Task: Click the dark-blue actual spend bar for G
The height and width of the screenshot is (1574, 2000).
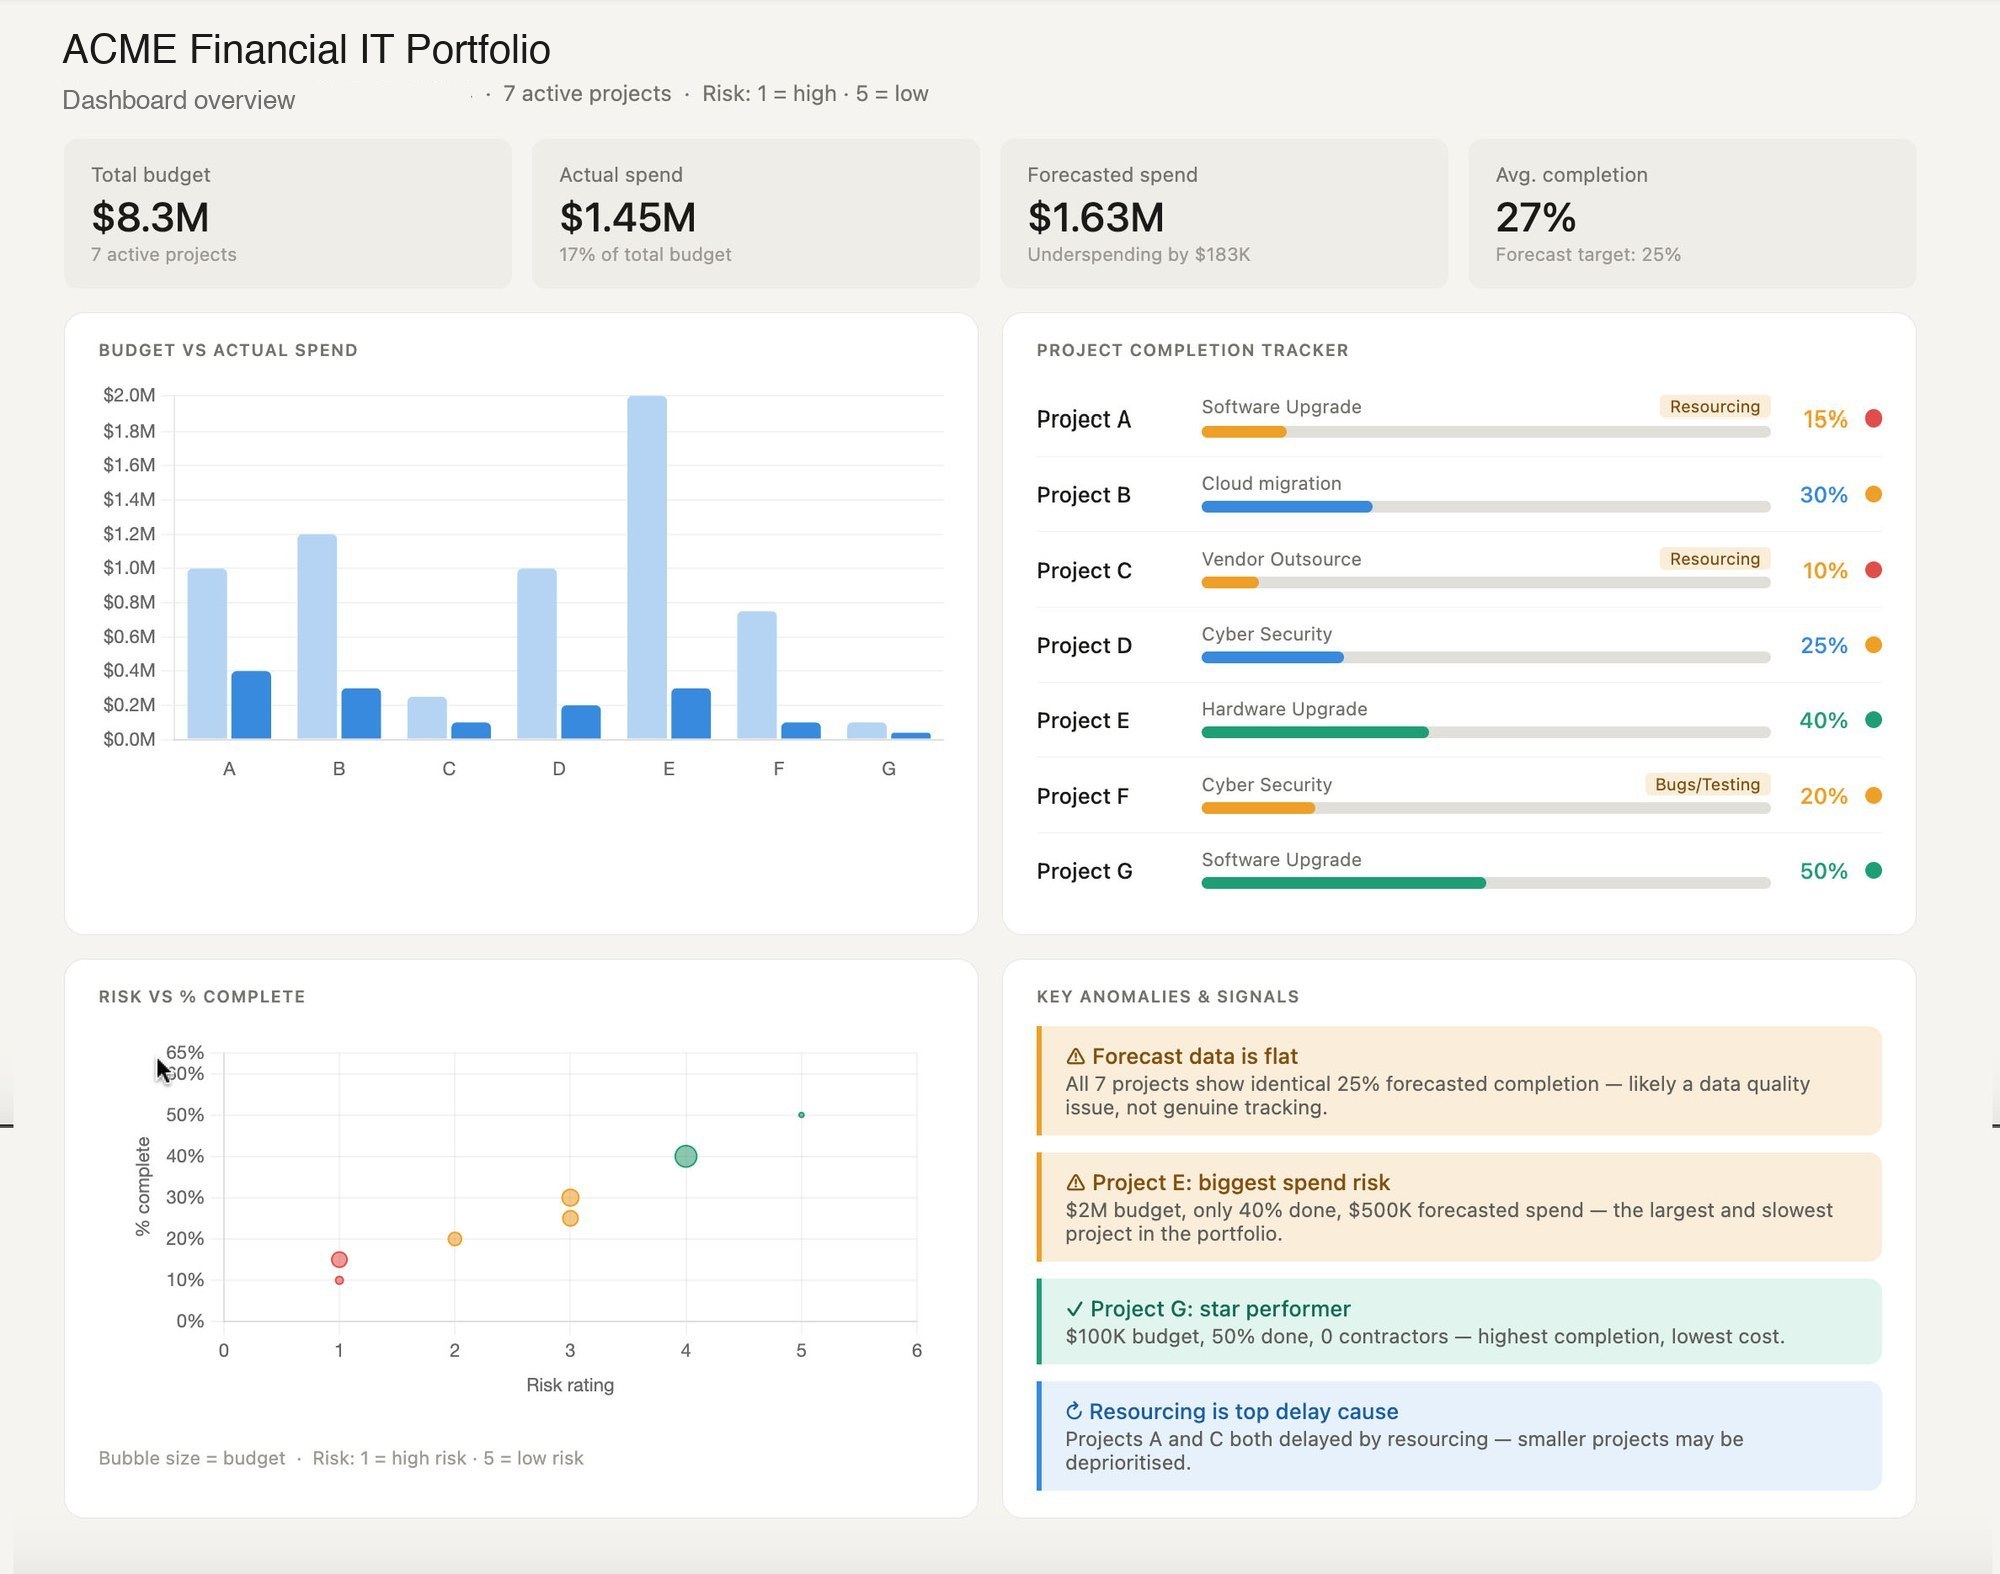Action: click(x=911, y=736)
